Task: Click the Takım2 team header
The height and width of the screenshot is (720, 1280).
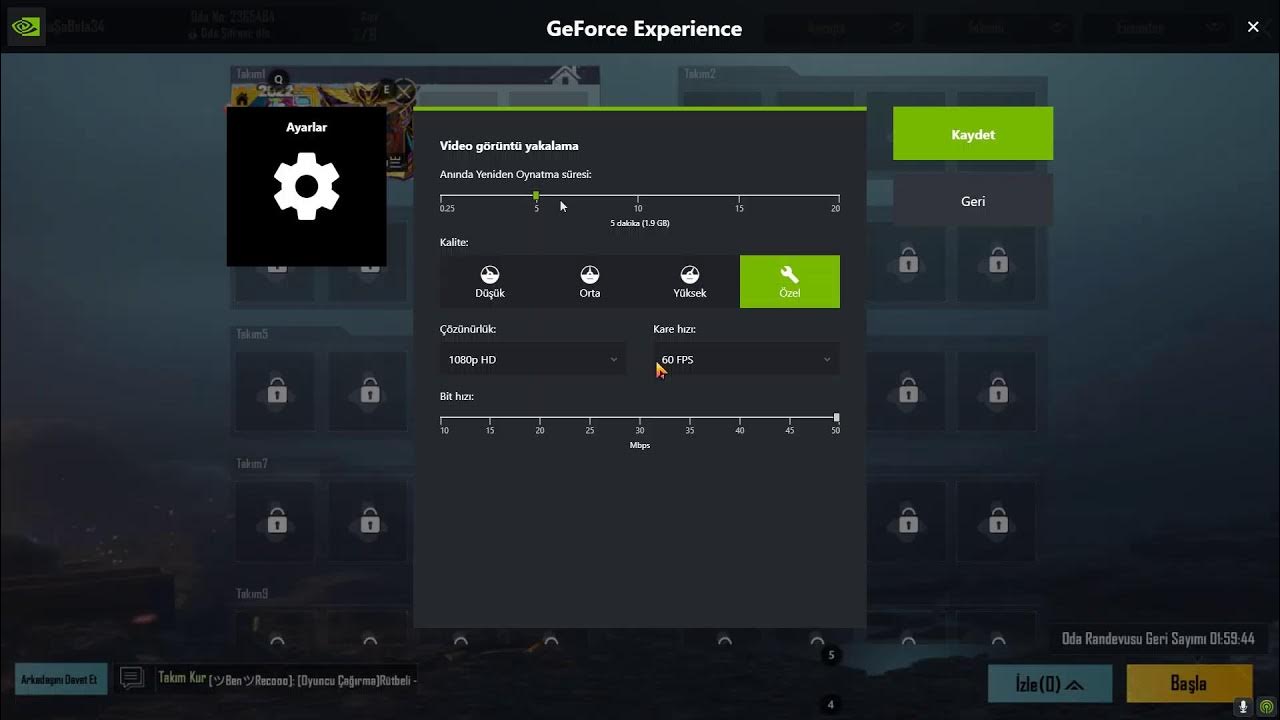Action: 700,73
